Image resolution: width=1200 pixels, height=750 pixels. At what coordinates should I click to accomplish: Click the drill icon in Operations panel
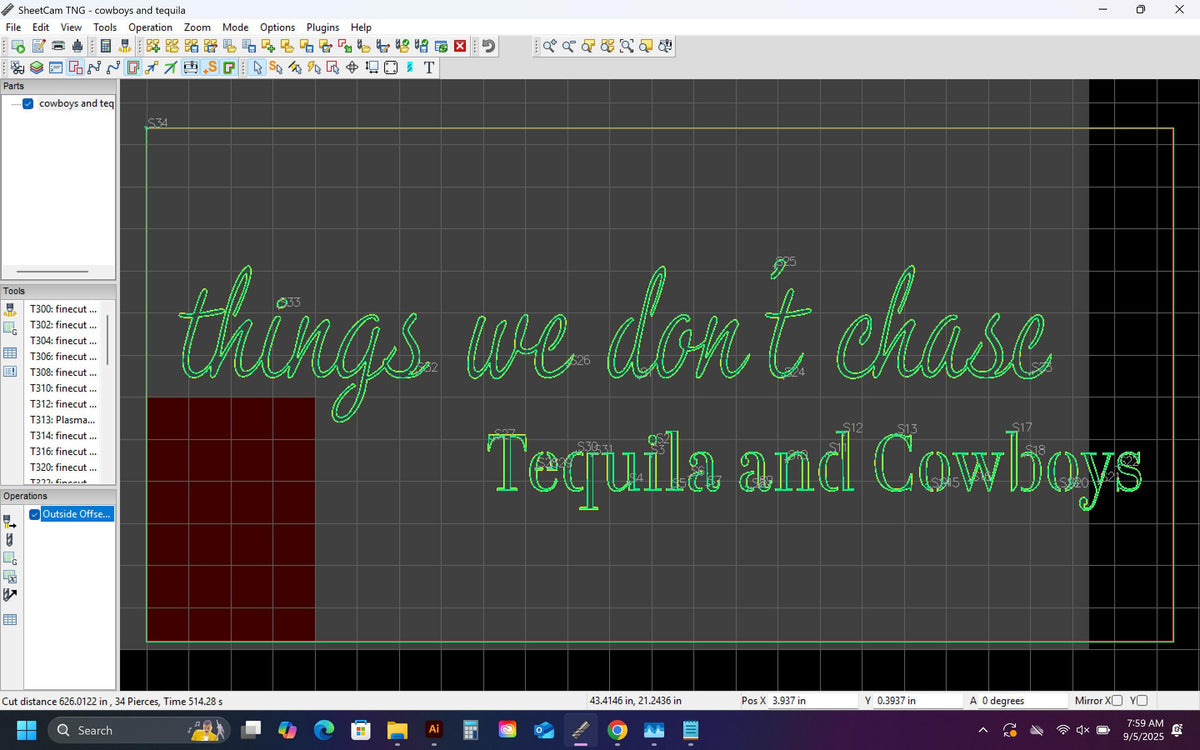(x=9, y=539)
